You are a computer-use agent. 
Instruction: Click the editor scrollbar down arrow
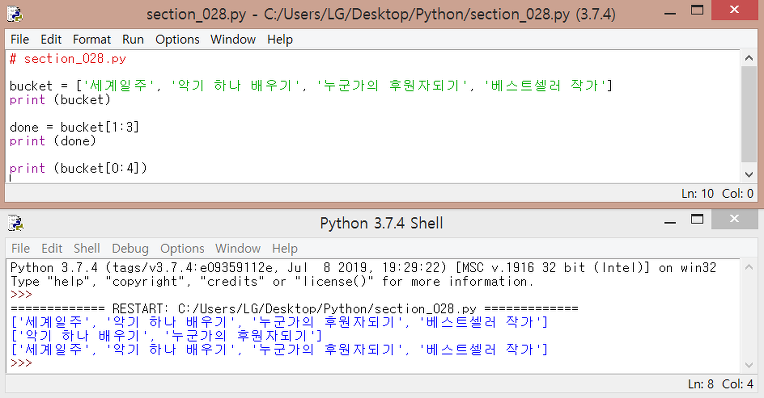click(749, 174)
